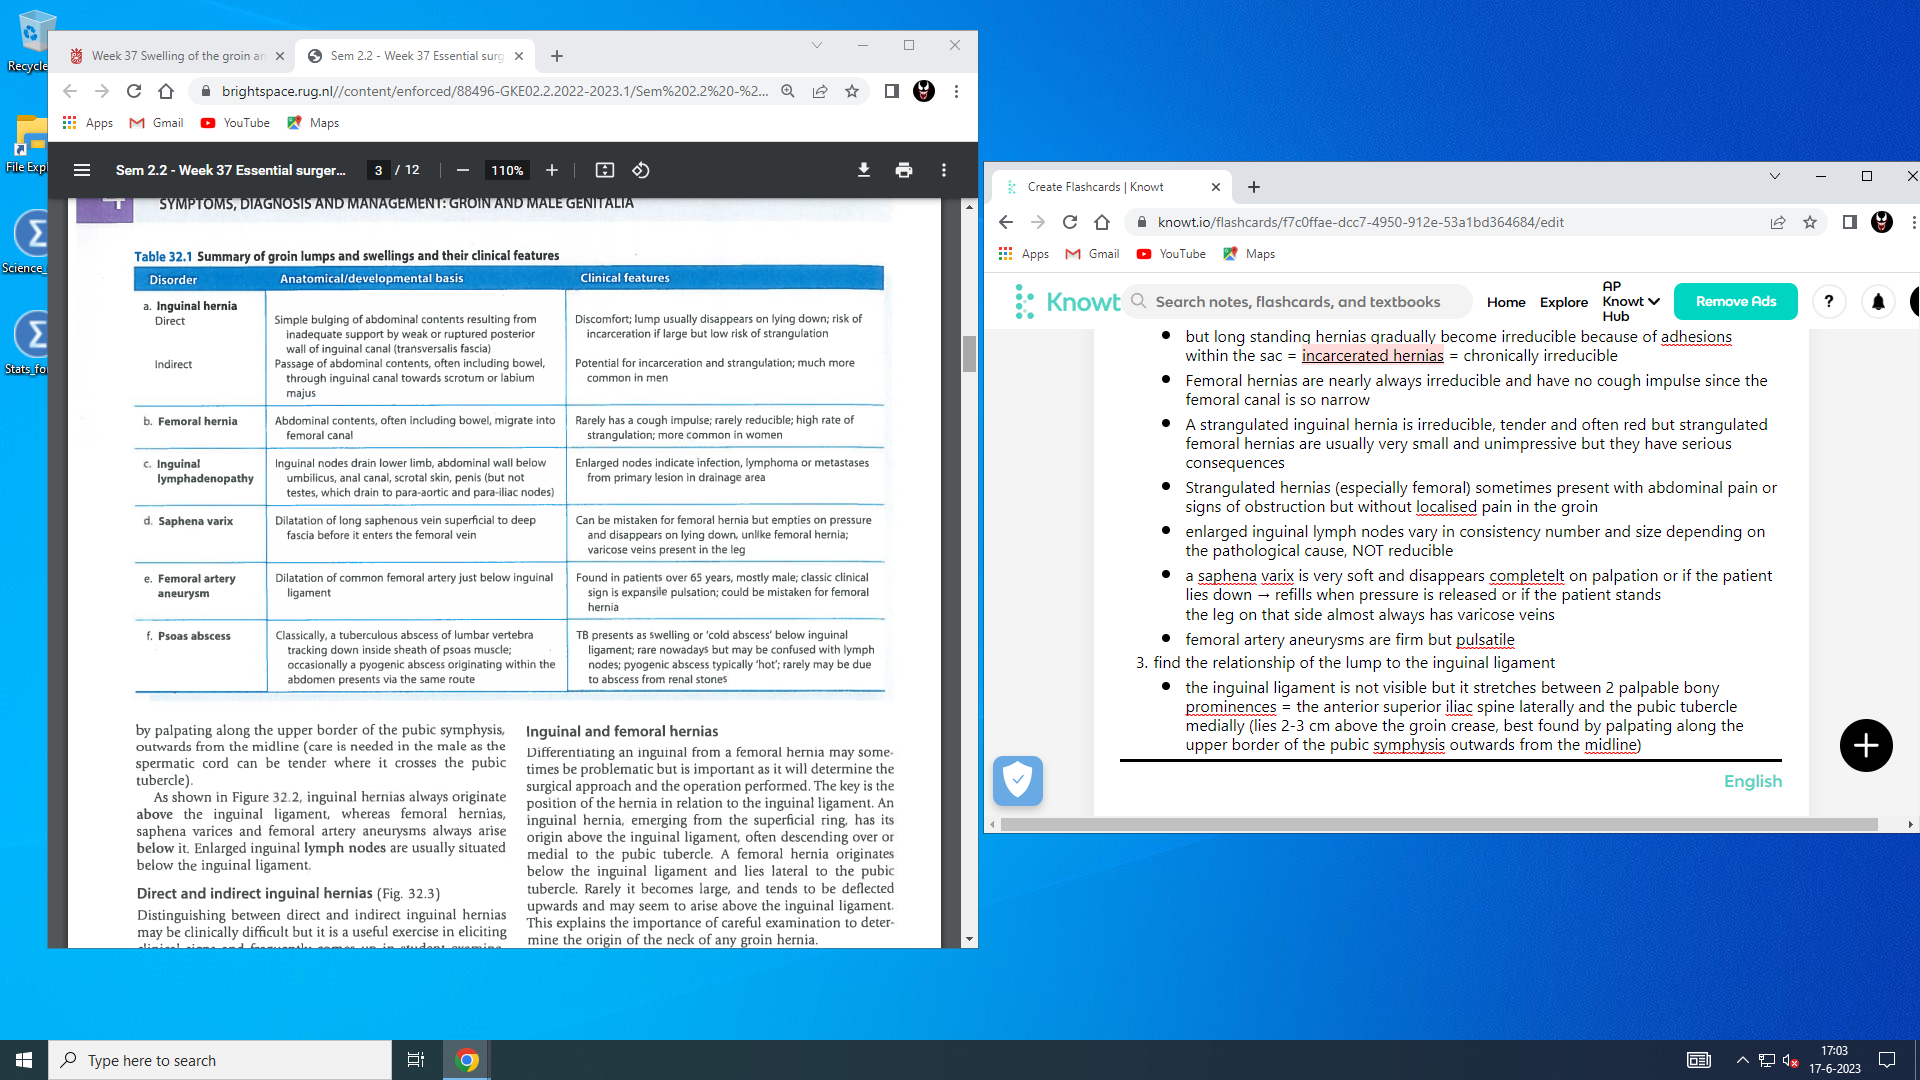
Task: Open zoom options in Brightspace address bar
Action: click(788, 91)
